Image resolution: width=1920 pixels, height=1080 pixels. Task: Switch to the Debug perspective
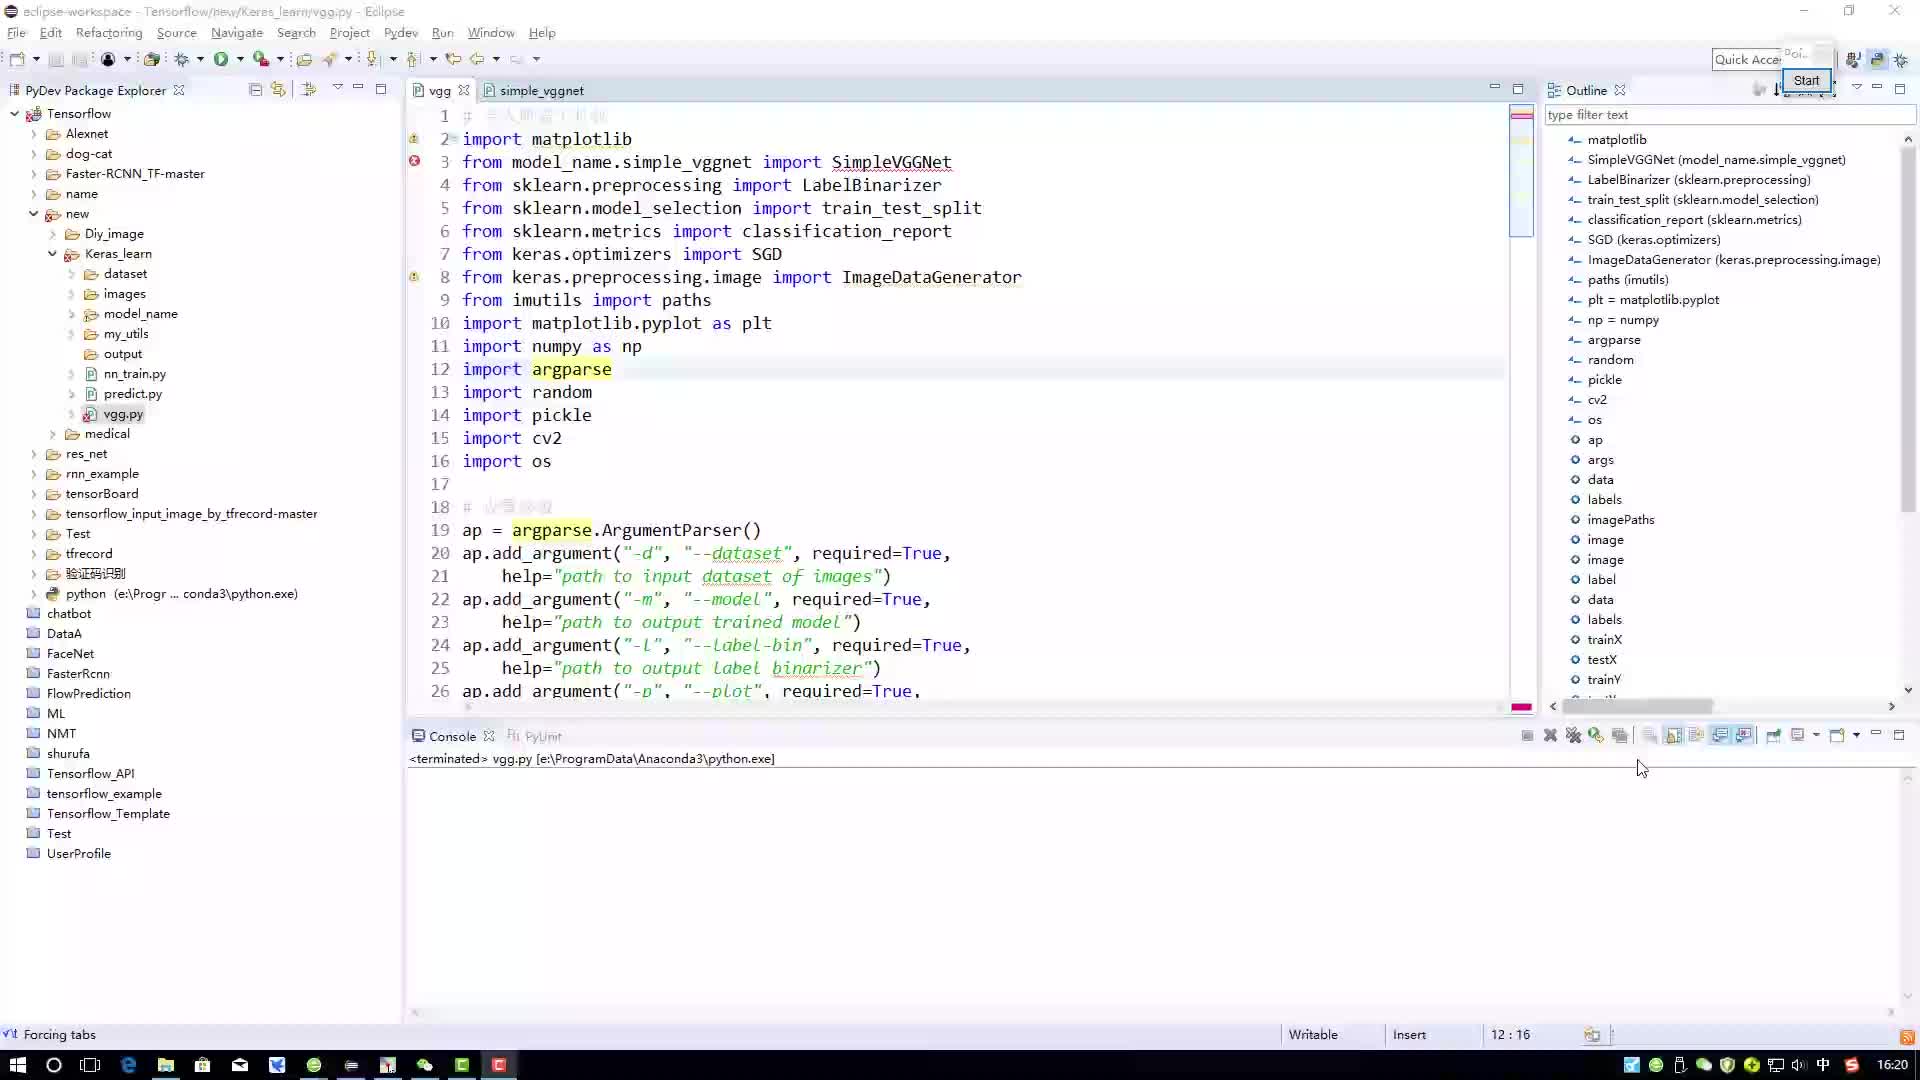1900,60
